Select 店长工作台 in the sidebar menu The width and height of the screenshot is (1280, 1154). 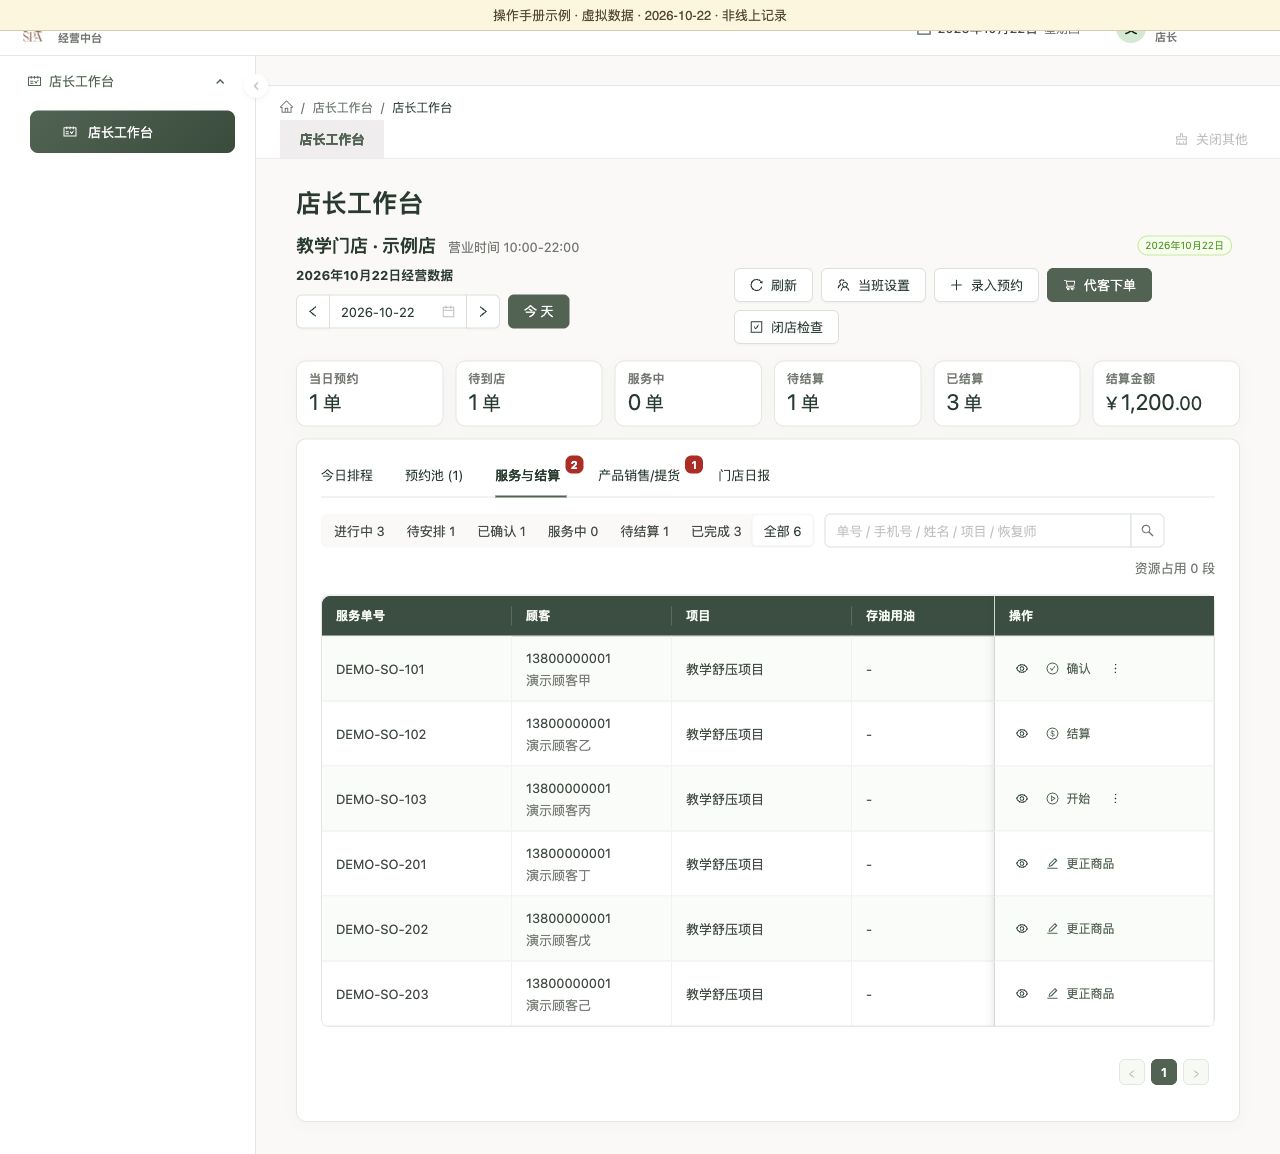pos(132,132)
